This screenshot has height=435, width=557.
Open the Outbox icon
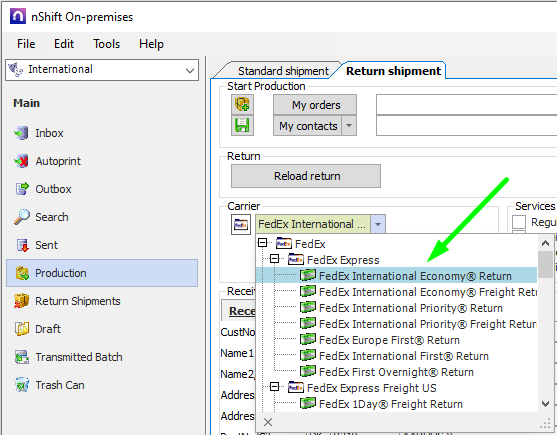pos(21,189)
